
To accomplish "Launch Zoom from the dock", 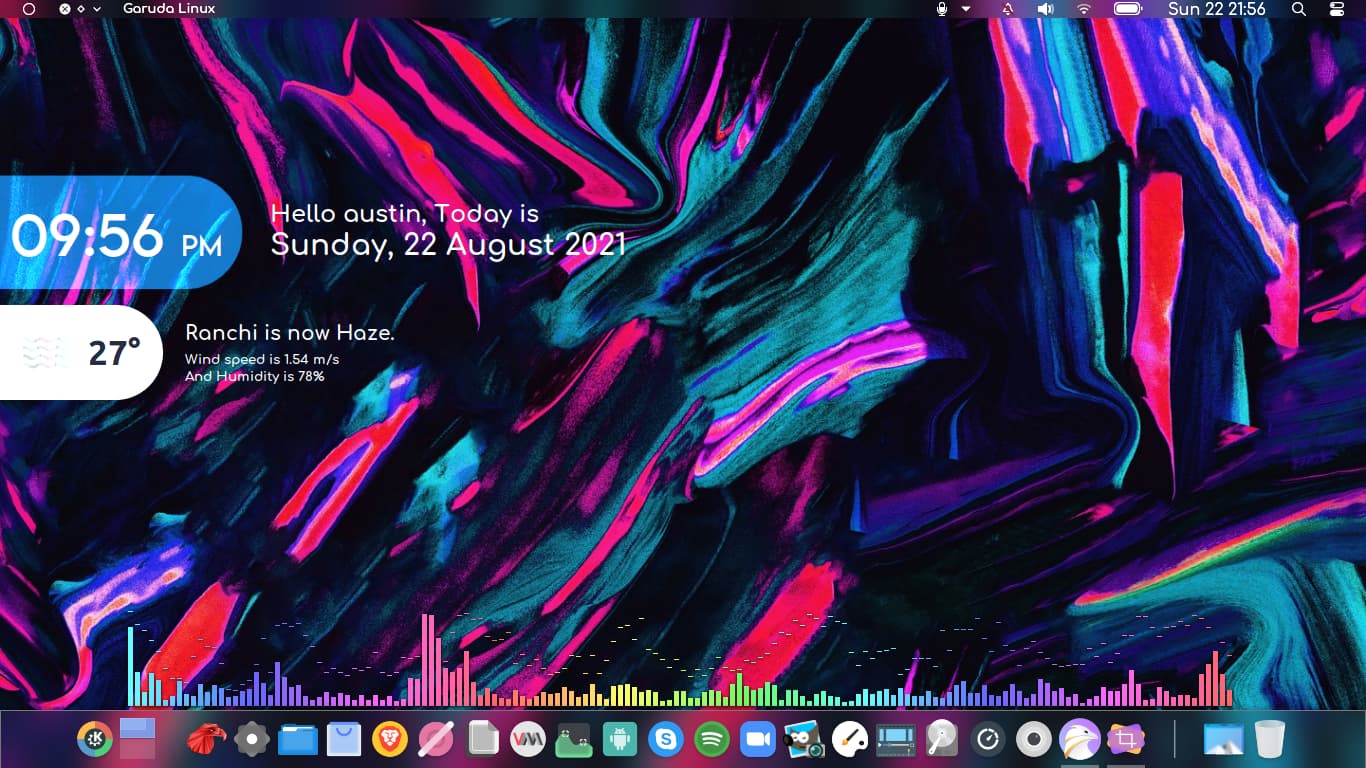I will [x=758, y=740].
